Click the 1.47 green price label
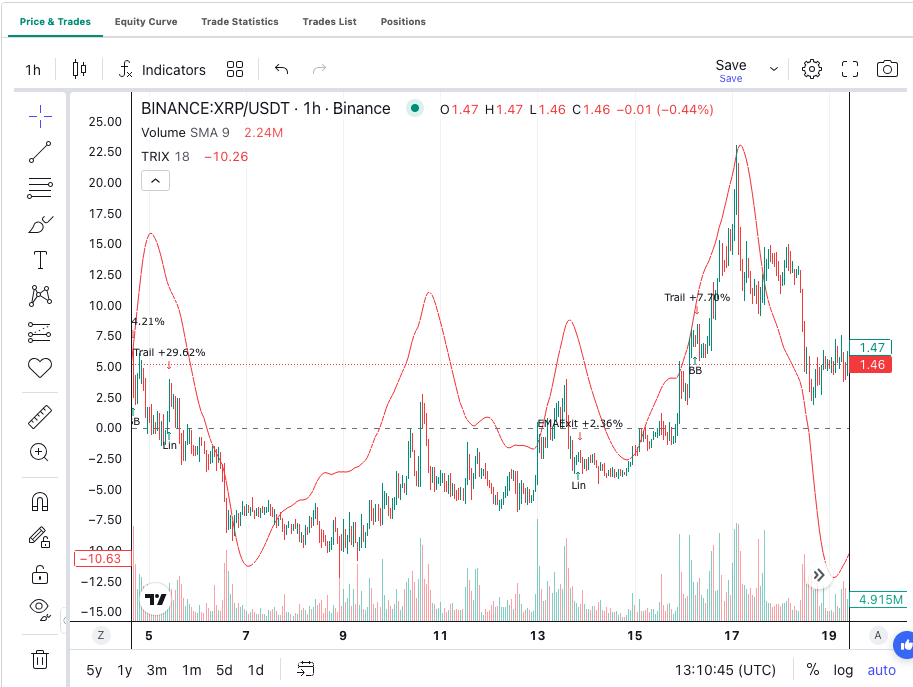Viewport: 913px width, 687px height. coord(871,348)
